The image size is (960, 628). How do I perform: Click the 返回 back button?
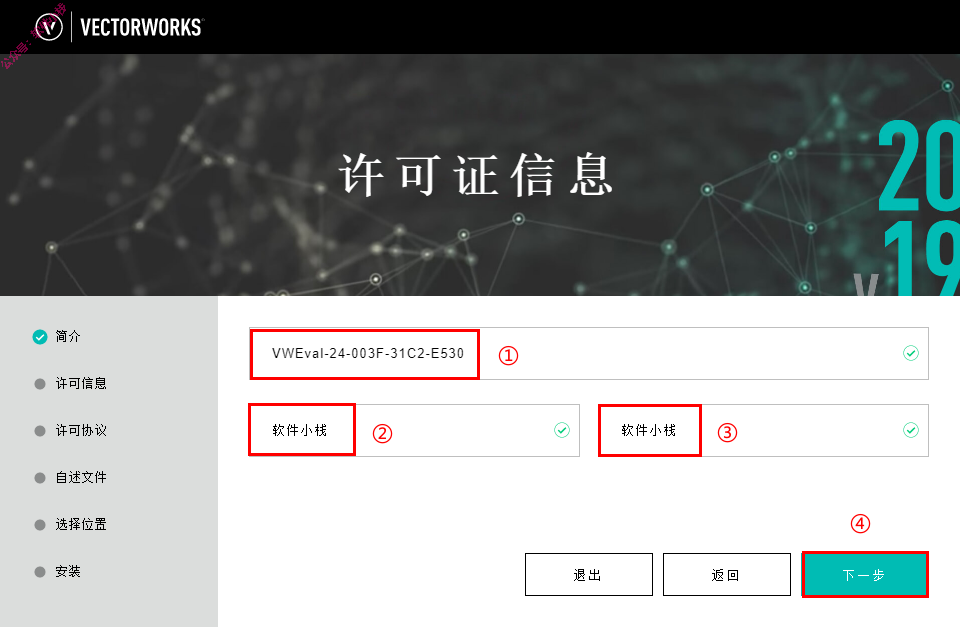click(727, 575)
